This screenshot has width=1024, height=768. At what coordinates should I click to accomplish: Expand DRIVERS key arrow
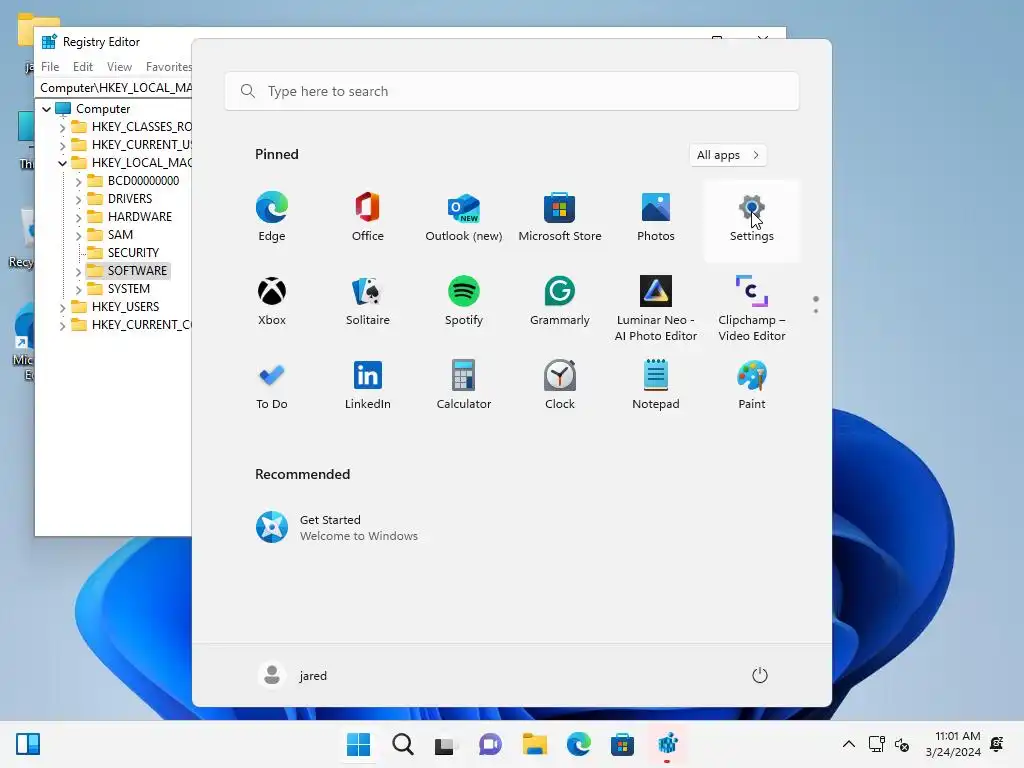click(x=78, y=199)
